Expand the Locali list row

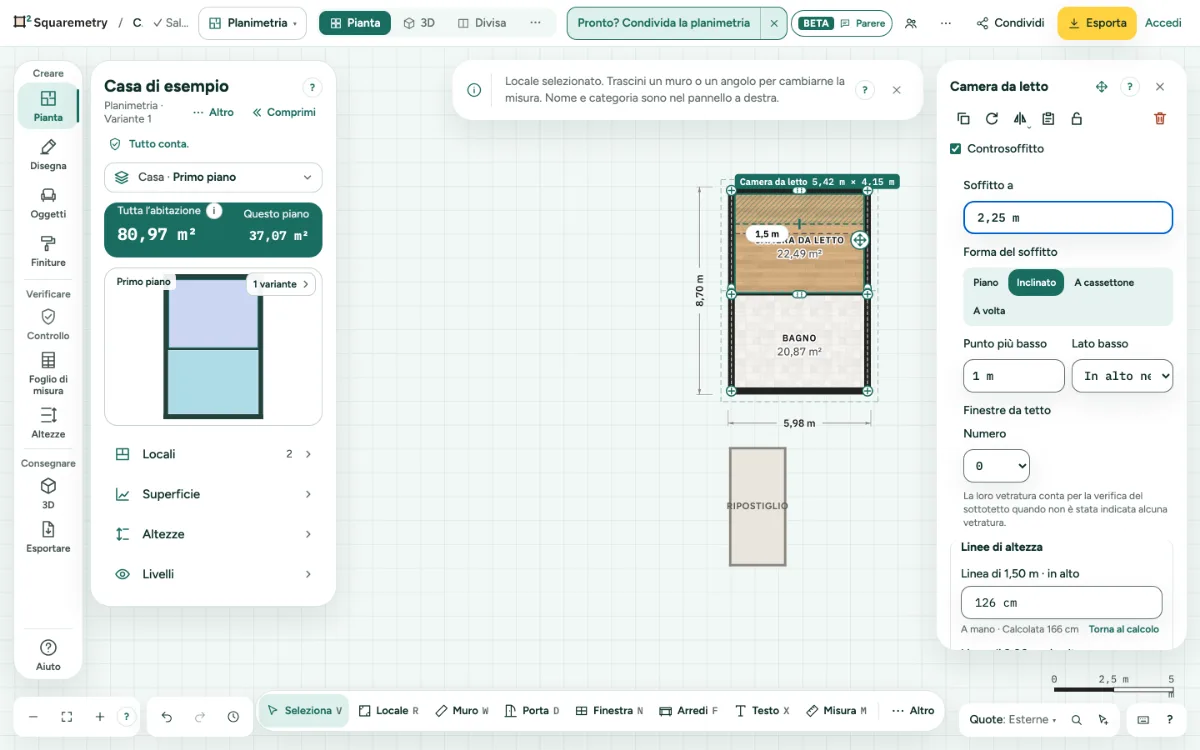(213, 454)
